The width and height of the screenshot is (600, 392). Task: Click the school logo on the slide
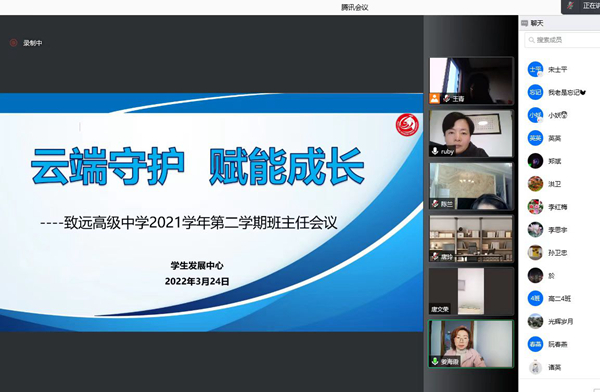tap(407, 124)
